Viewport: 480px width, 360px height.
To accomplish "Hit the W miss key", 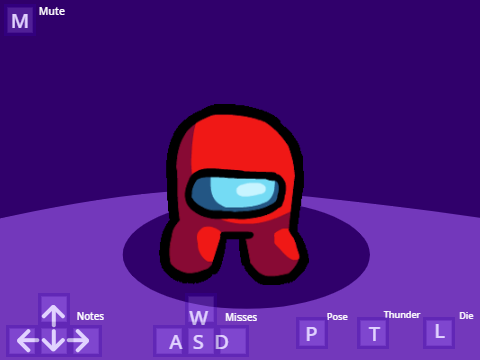I will pos(201,310).
